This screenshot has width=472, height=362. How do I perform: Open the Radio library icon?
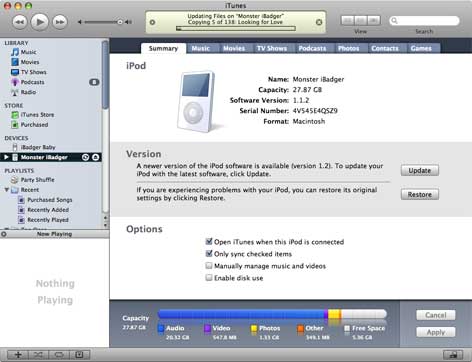click(x=15, y=92)
